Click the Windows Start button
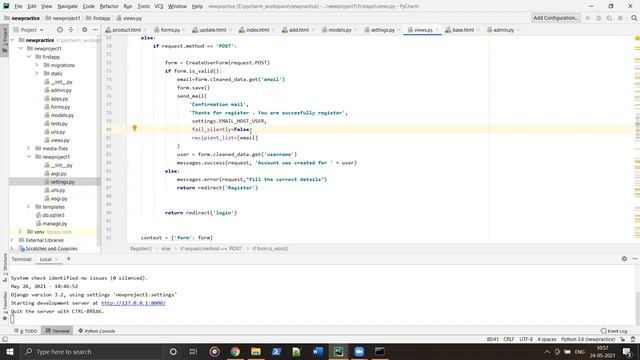This screenshot has height=360, width=640. click(9, 351)
